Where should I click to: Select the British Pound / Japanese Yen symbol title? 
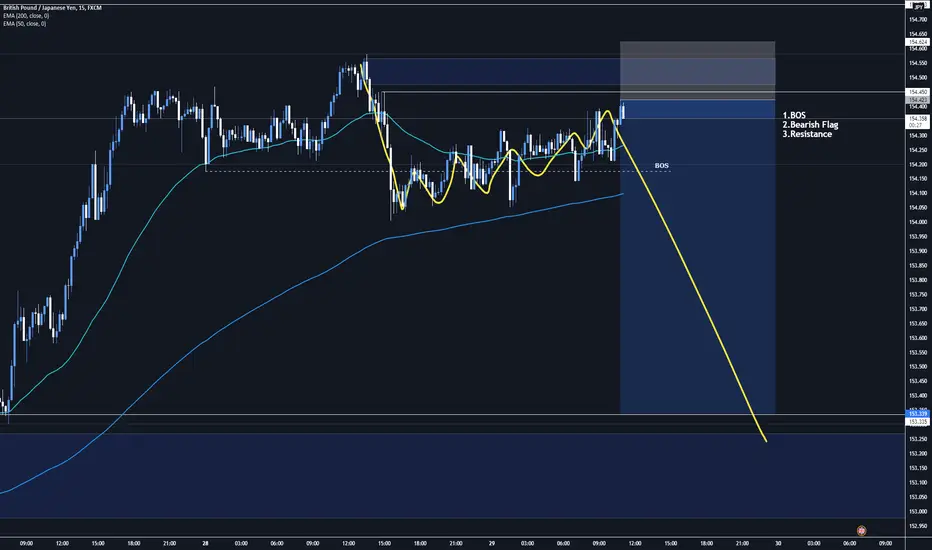click(52, 8)
